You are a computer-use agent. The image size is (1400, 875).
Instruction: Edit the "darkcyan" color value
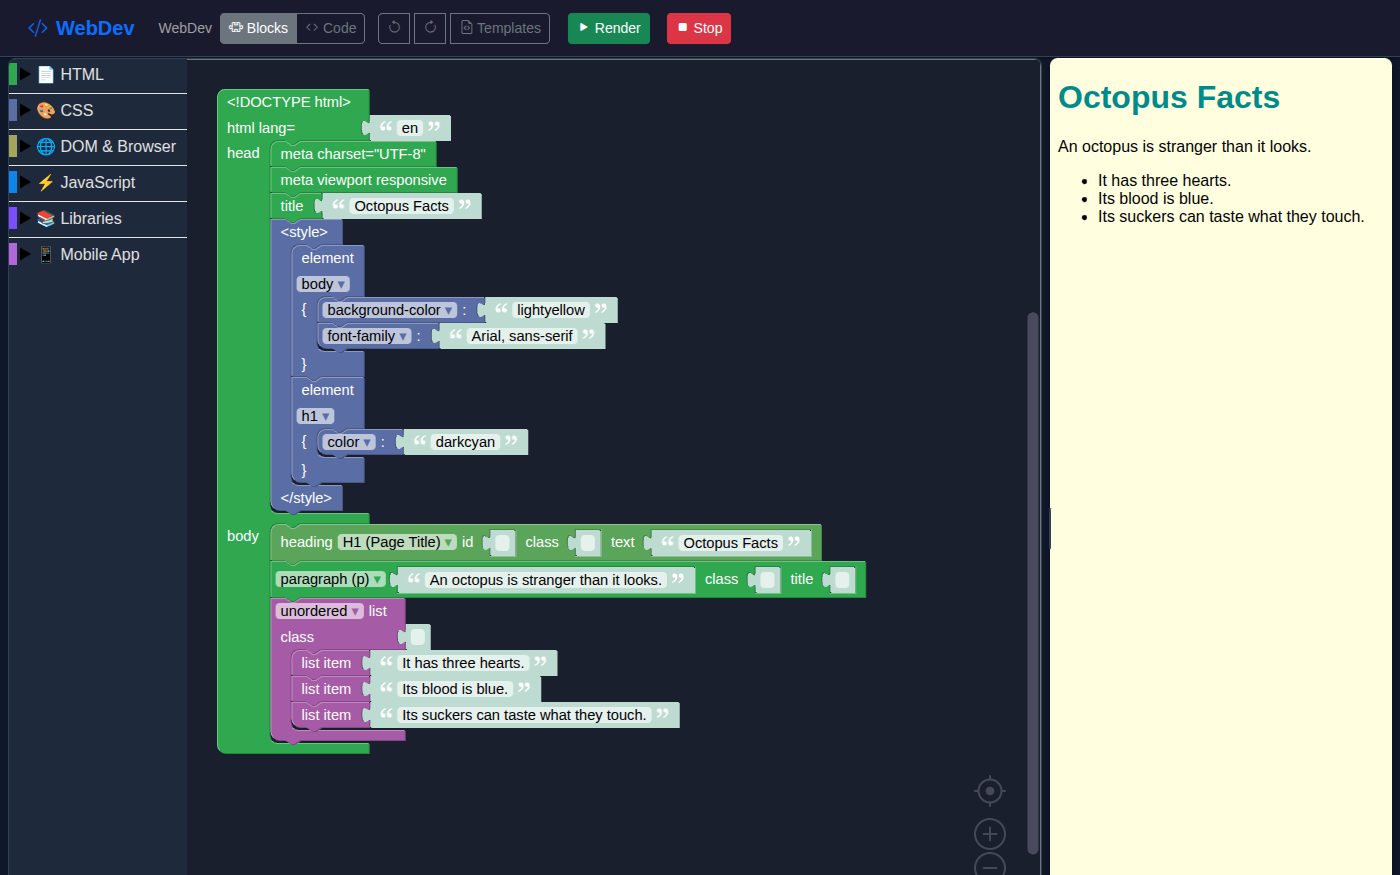[x=465, y=442]
